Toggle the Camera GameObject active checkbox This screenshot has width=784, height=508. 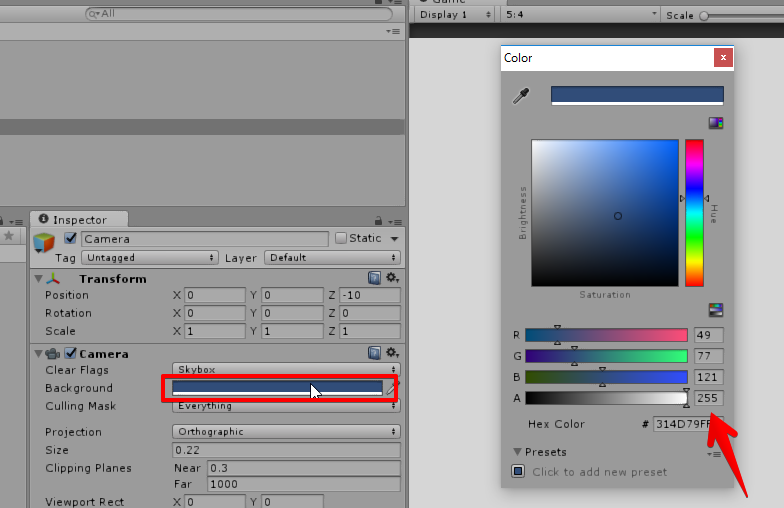click(x=70, y=238)
